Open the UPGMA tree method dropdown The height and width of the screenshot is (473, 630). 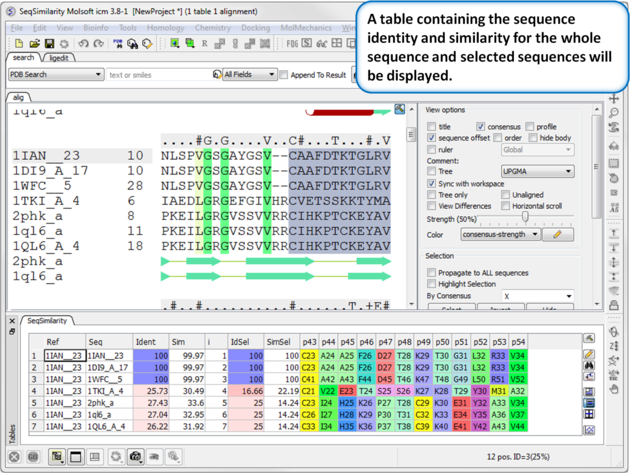click(537, 172)
